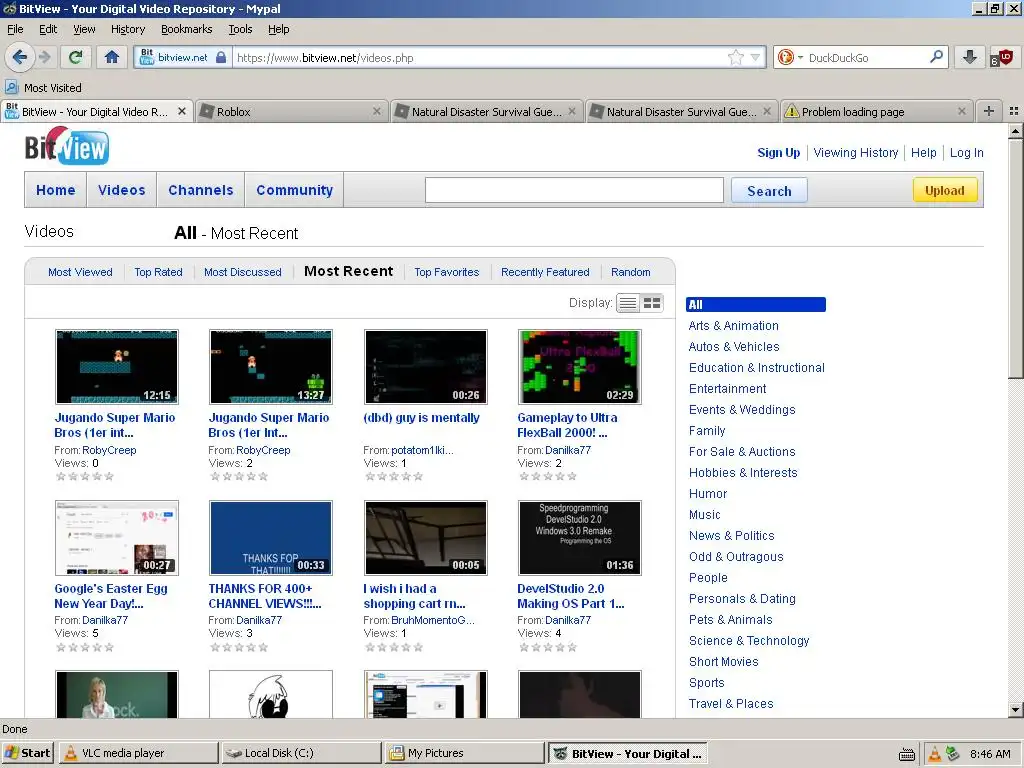Sort videos by Most Viewed
The image size is (1024, 768).
[x=80, y=272]
